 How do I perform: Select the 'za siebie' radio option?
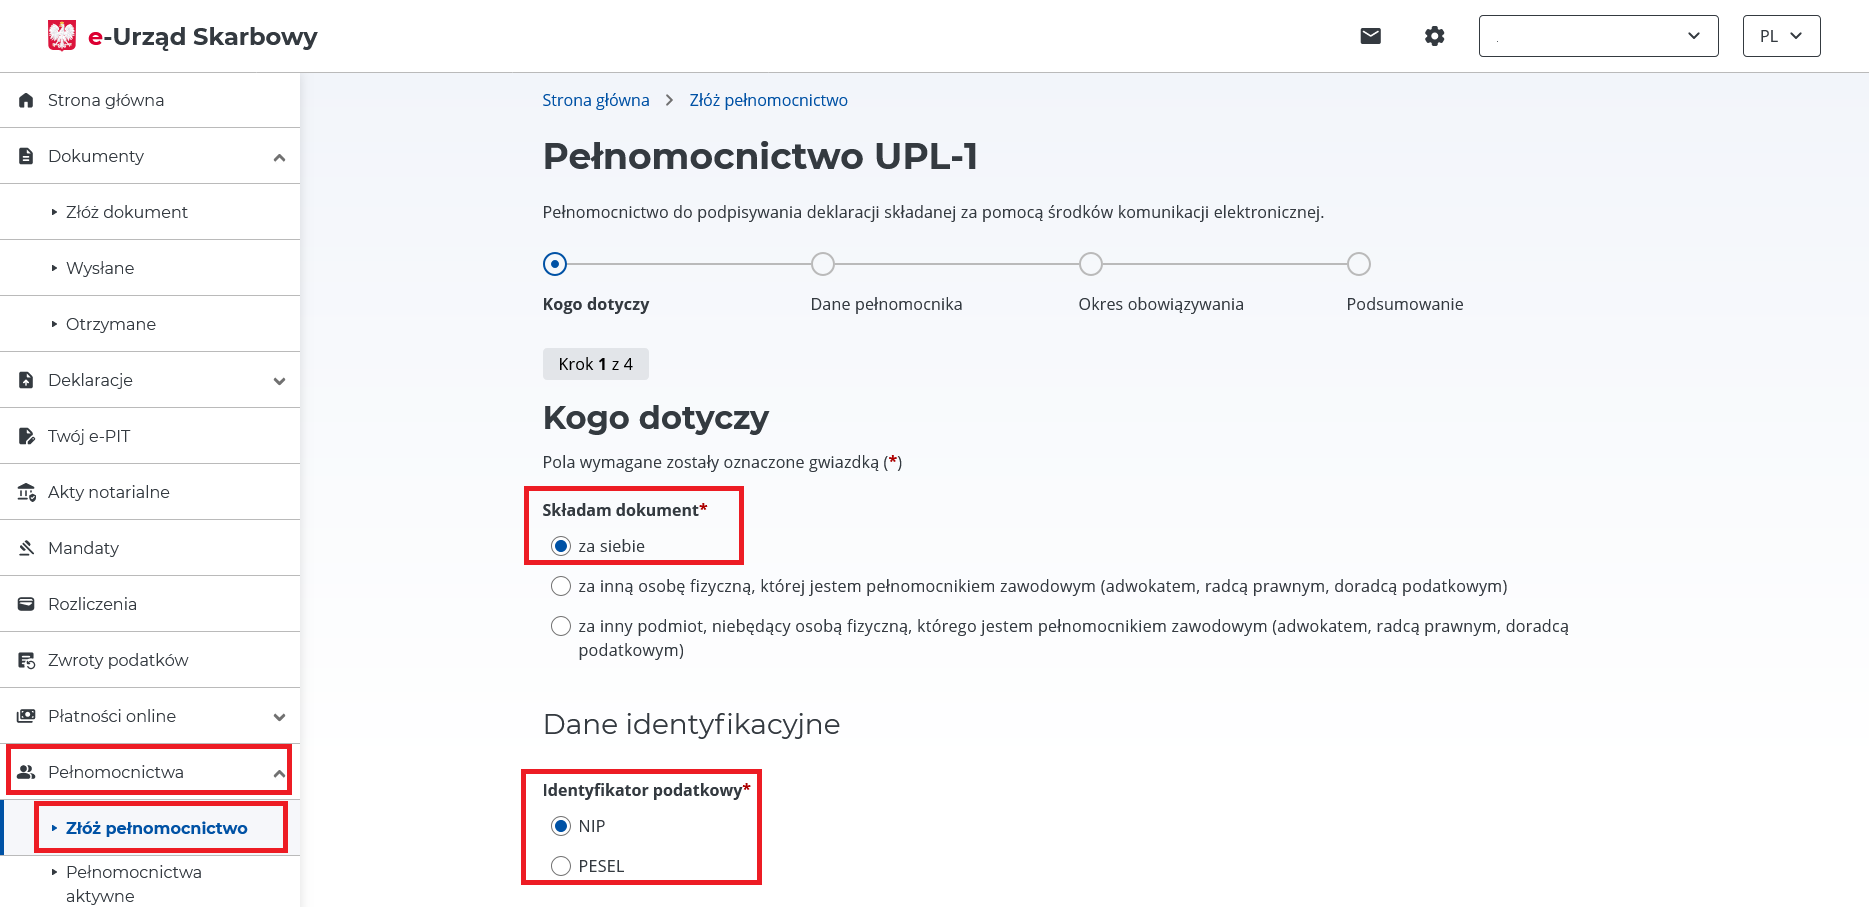[561, 546]
